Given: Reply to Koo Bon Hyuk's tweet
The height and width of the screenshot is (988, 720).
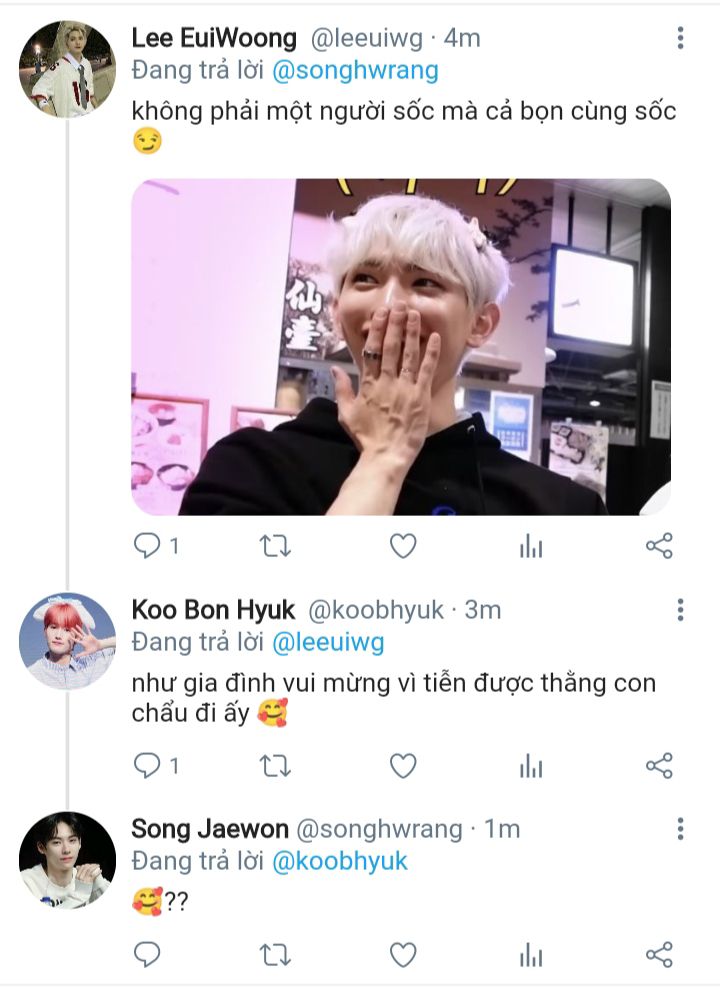Looking at the screenshot, I should pyautogui.click(x=147, y=766).
